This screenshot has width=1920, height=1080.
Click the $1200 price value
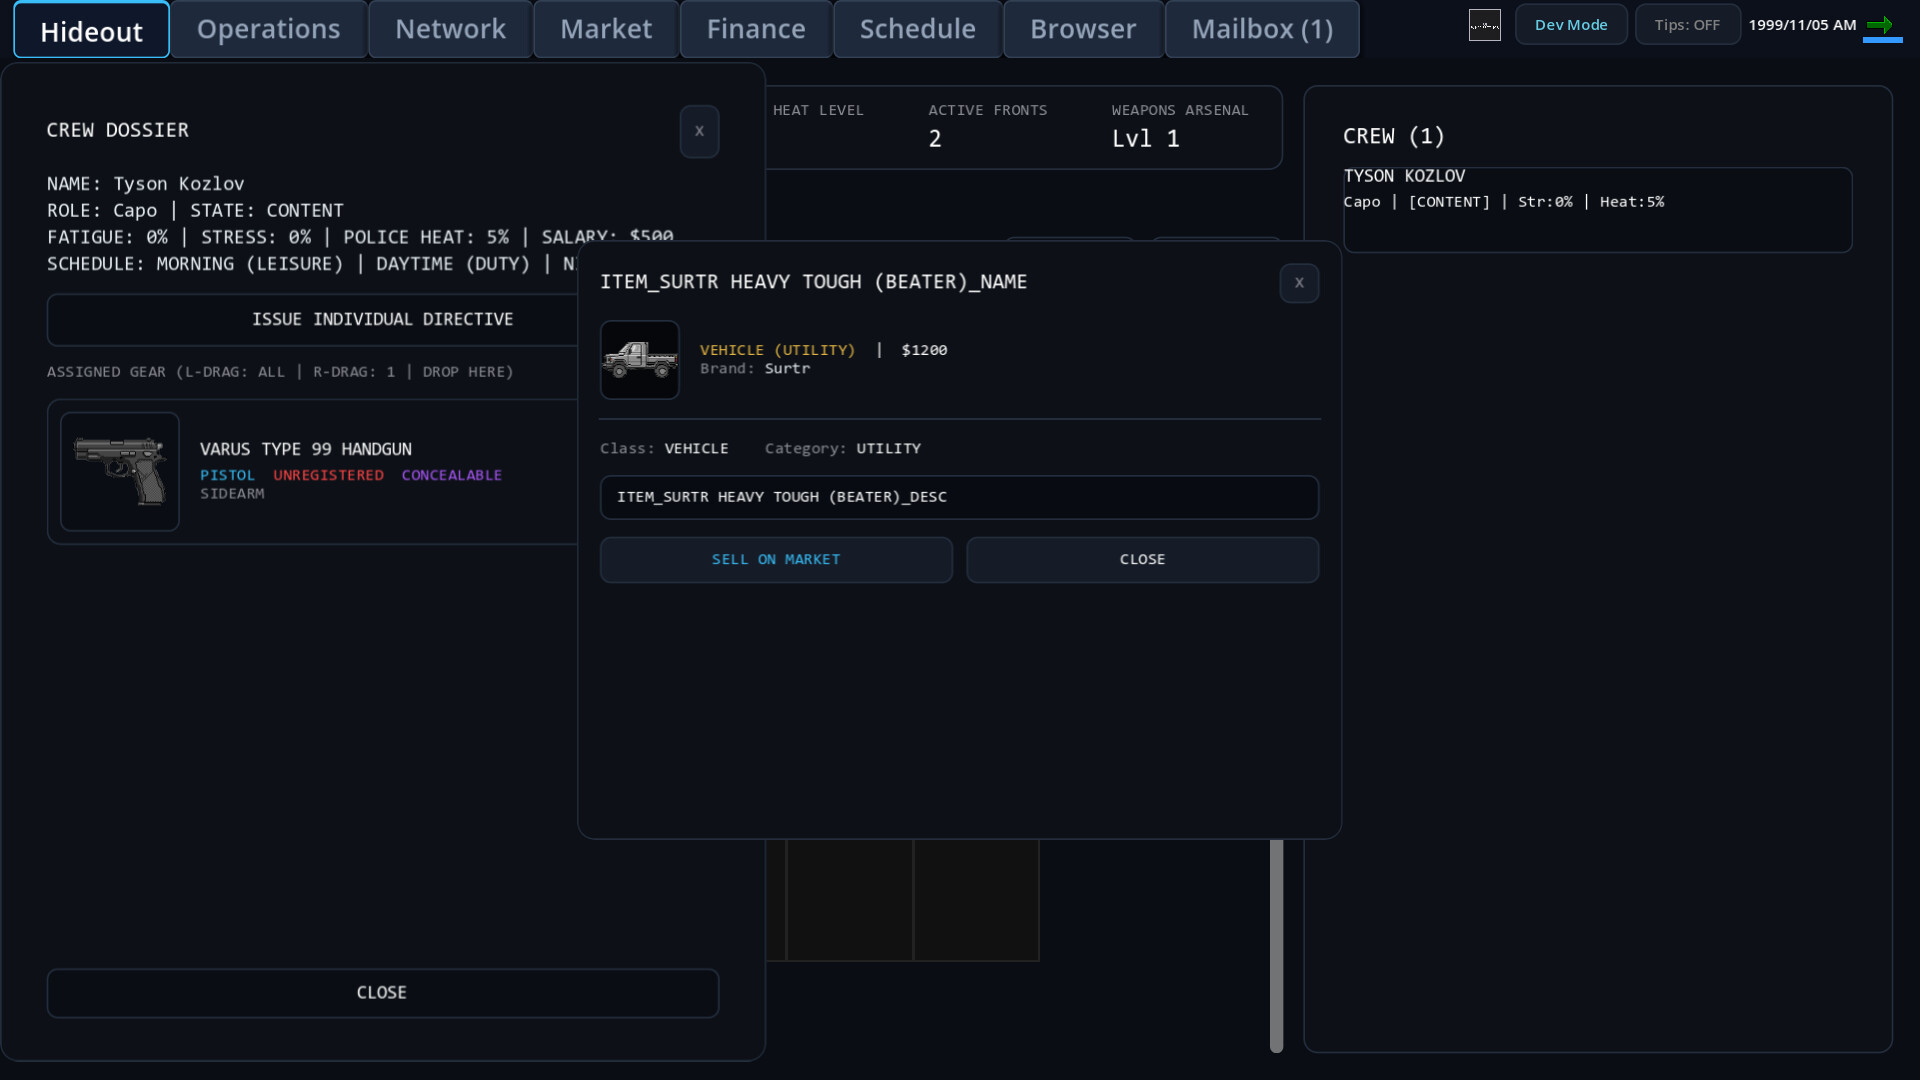pos(924,350)
